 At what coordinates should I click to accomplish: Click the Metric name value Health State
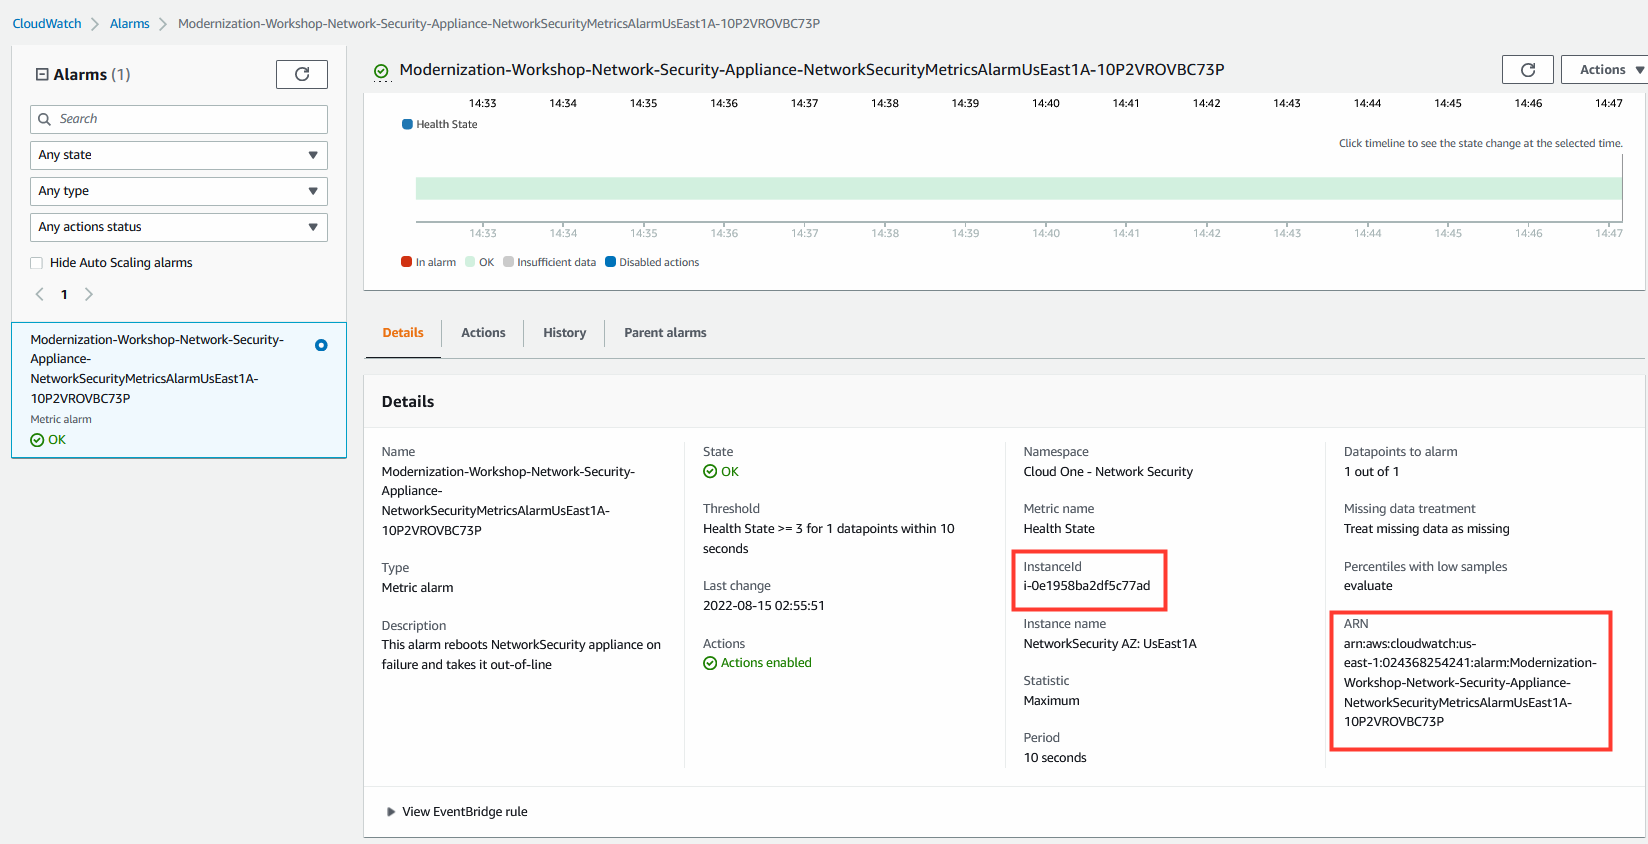tap(1059, 529)
